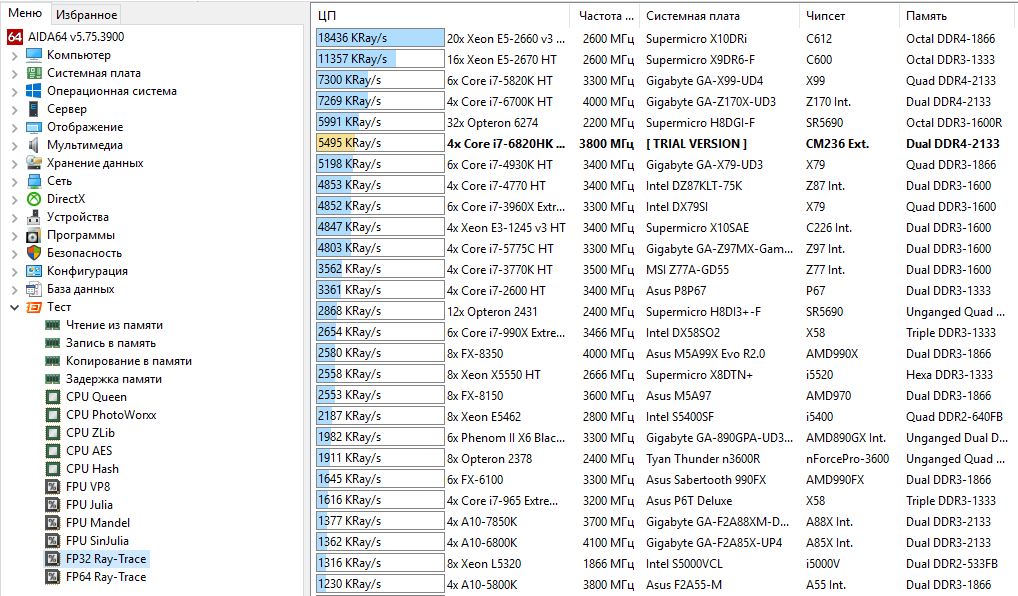This screenshot has width=1018, height=596.
Task: Expand the Сервер tree node
Action: [14, 110]
